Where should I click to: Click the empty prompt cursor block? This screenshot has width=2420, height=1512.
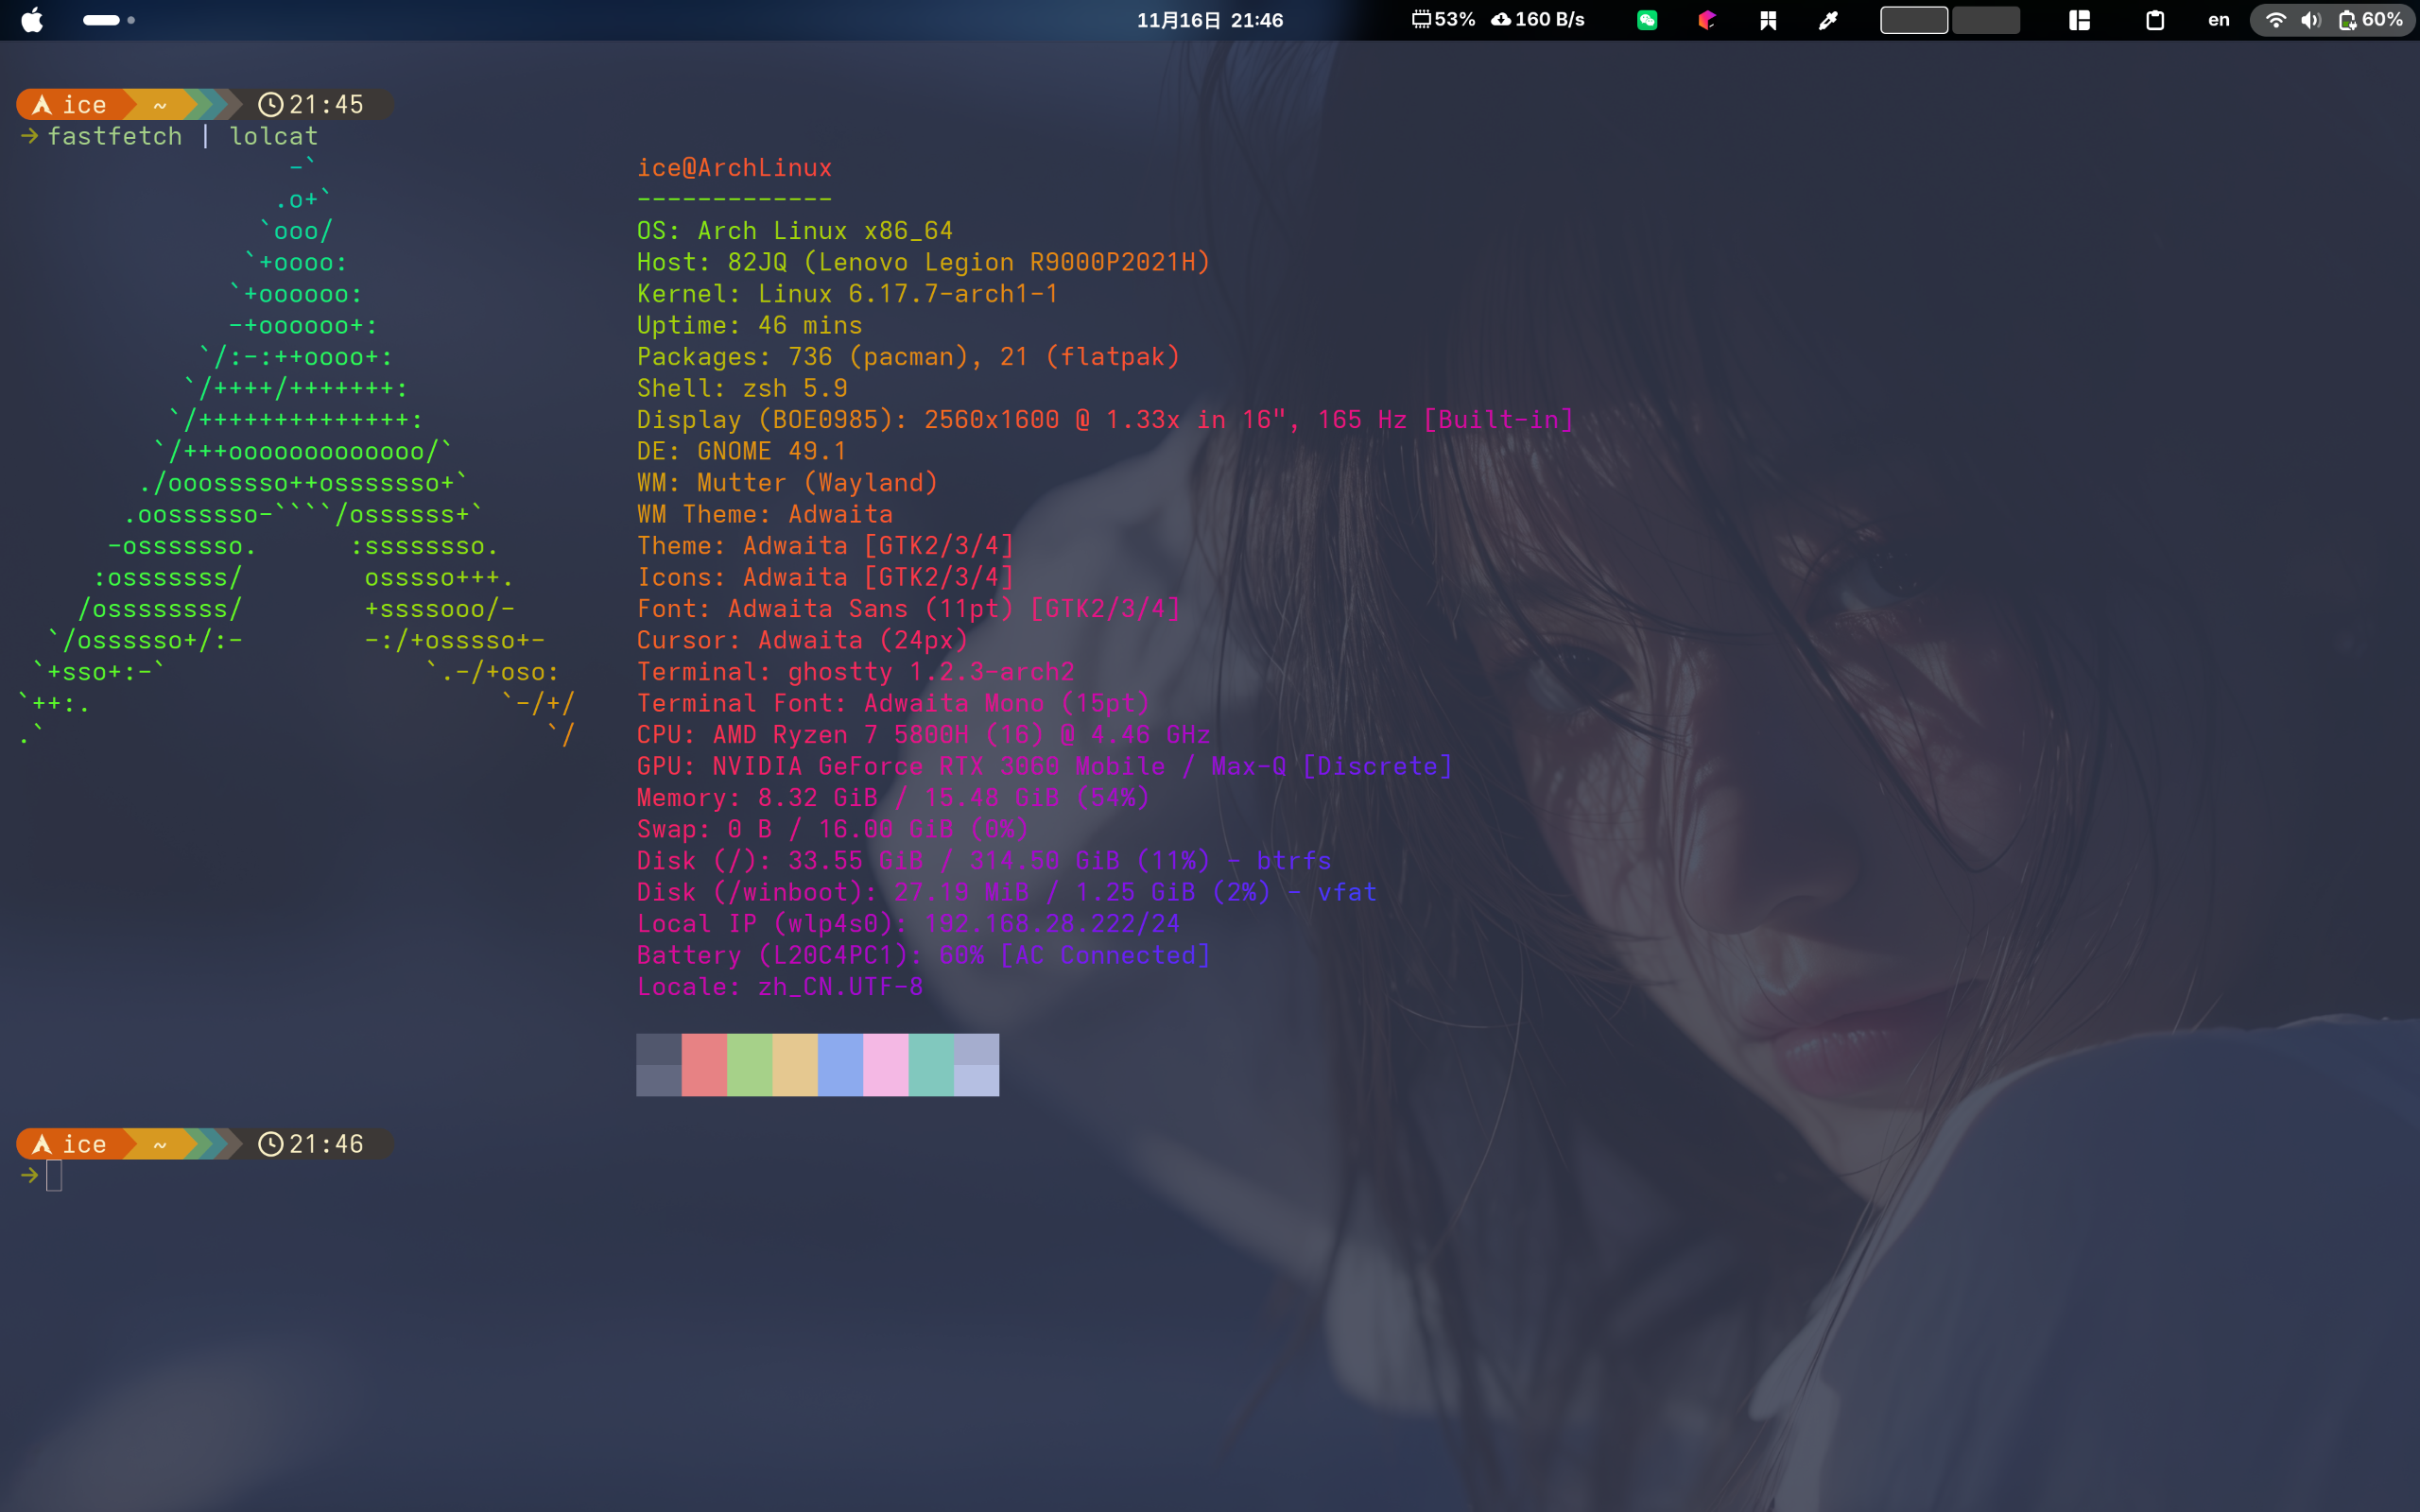[x=54, y=1176]
